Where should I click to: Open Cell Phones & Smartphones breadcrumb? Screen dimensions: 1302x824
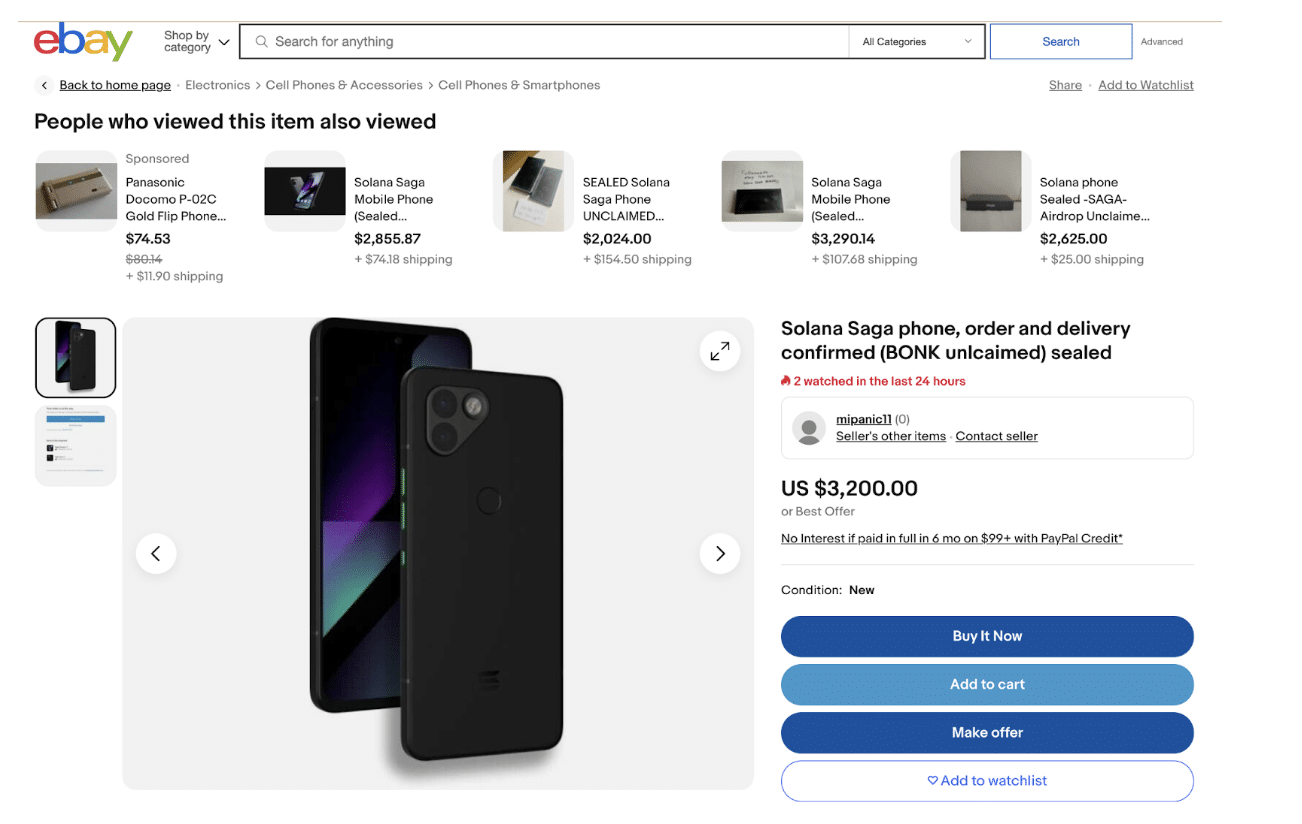[519, 85]
